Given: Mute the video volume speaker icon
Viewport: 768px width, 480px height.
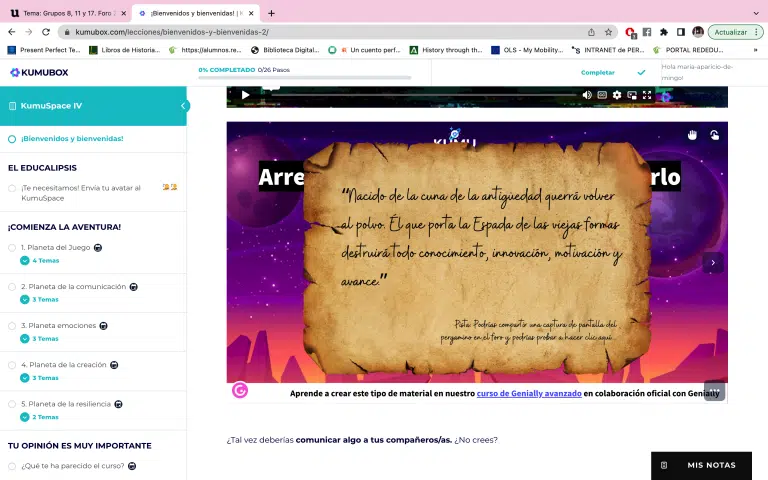Looking at the screenshot, I should click(587, 95).
